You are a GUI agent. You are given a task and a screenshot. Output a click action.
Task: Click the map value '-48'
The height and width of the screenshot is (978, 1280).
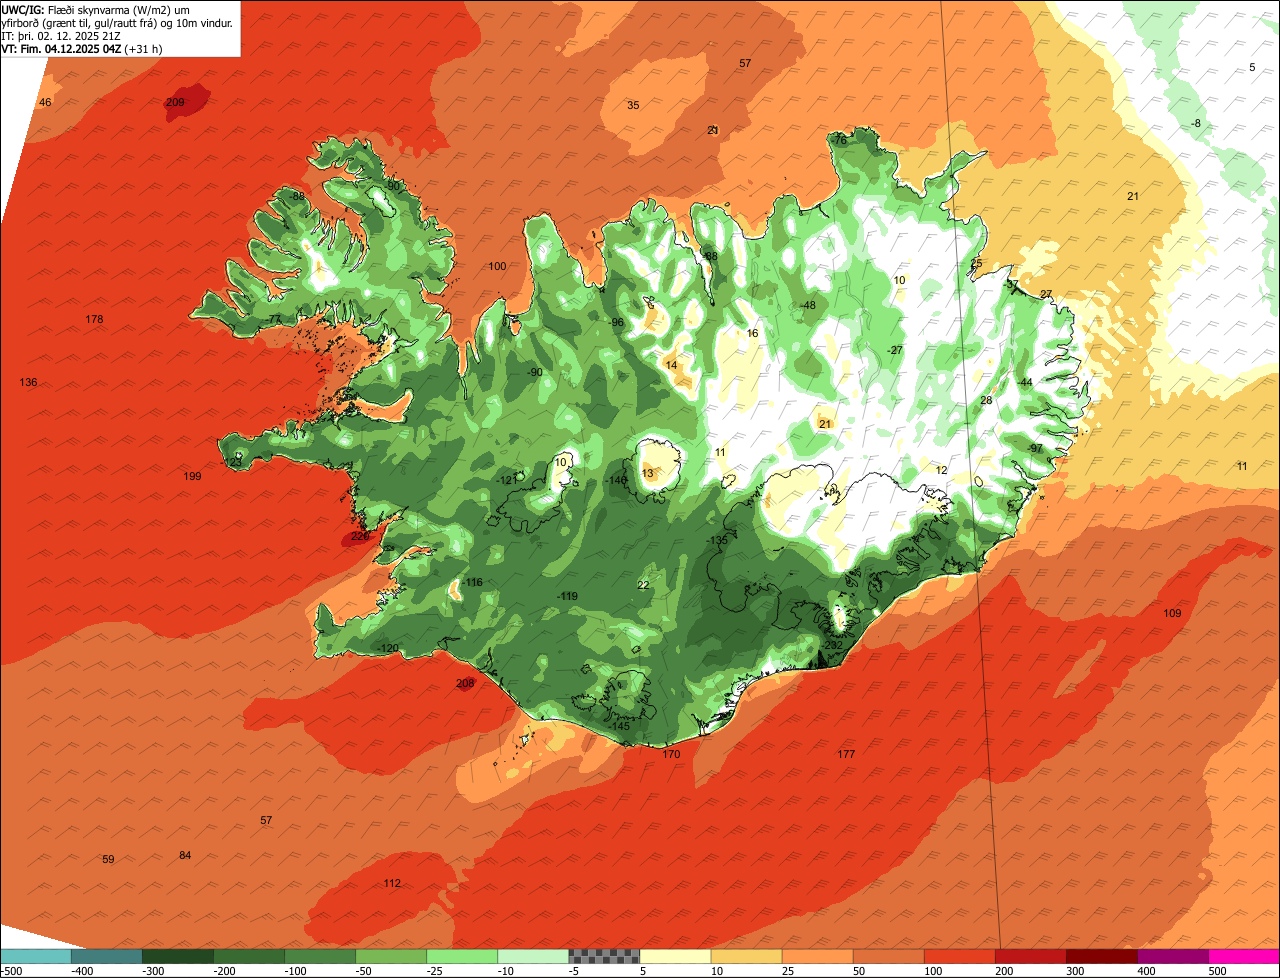pos(808,305)
